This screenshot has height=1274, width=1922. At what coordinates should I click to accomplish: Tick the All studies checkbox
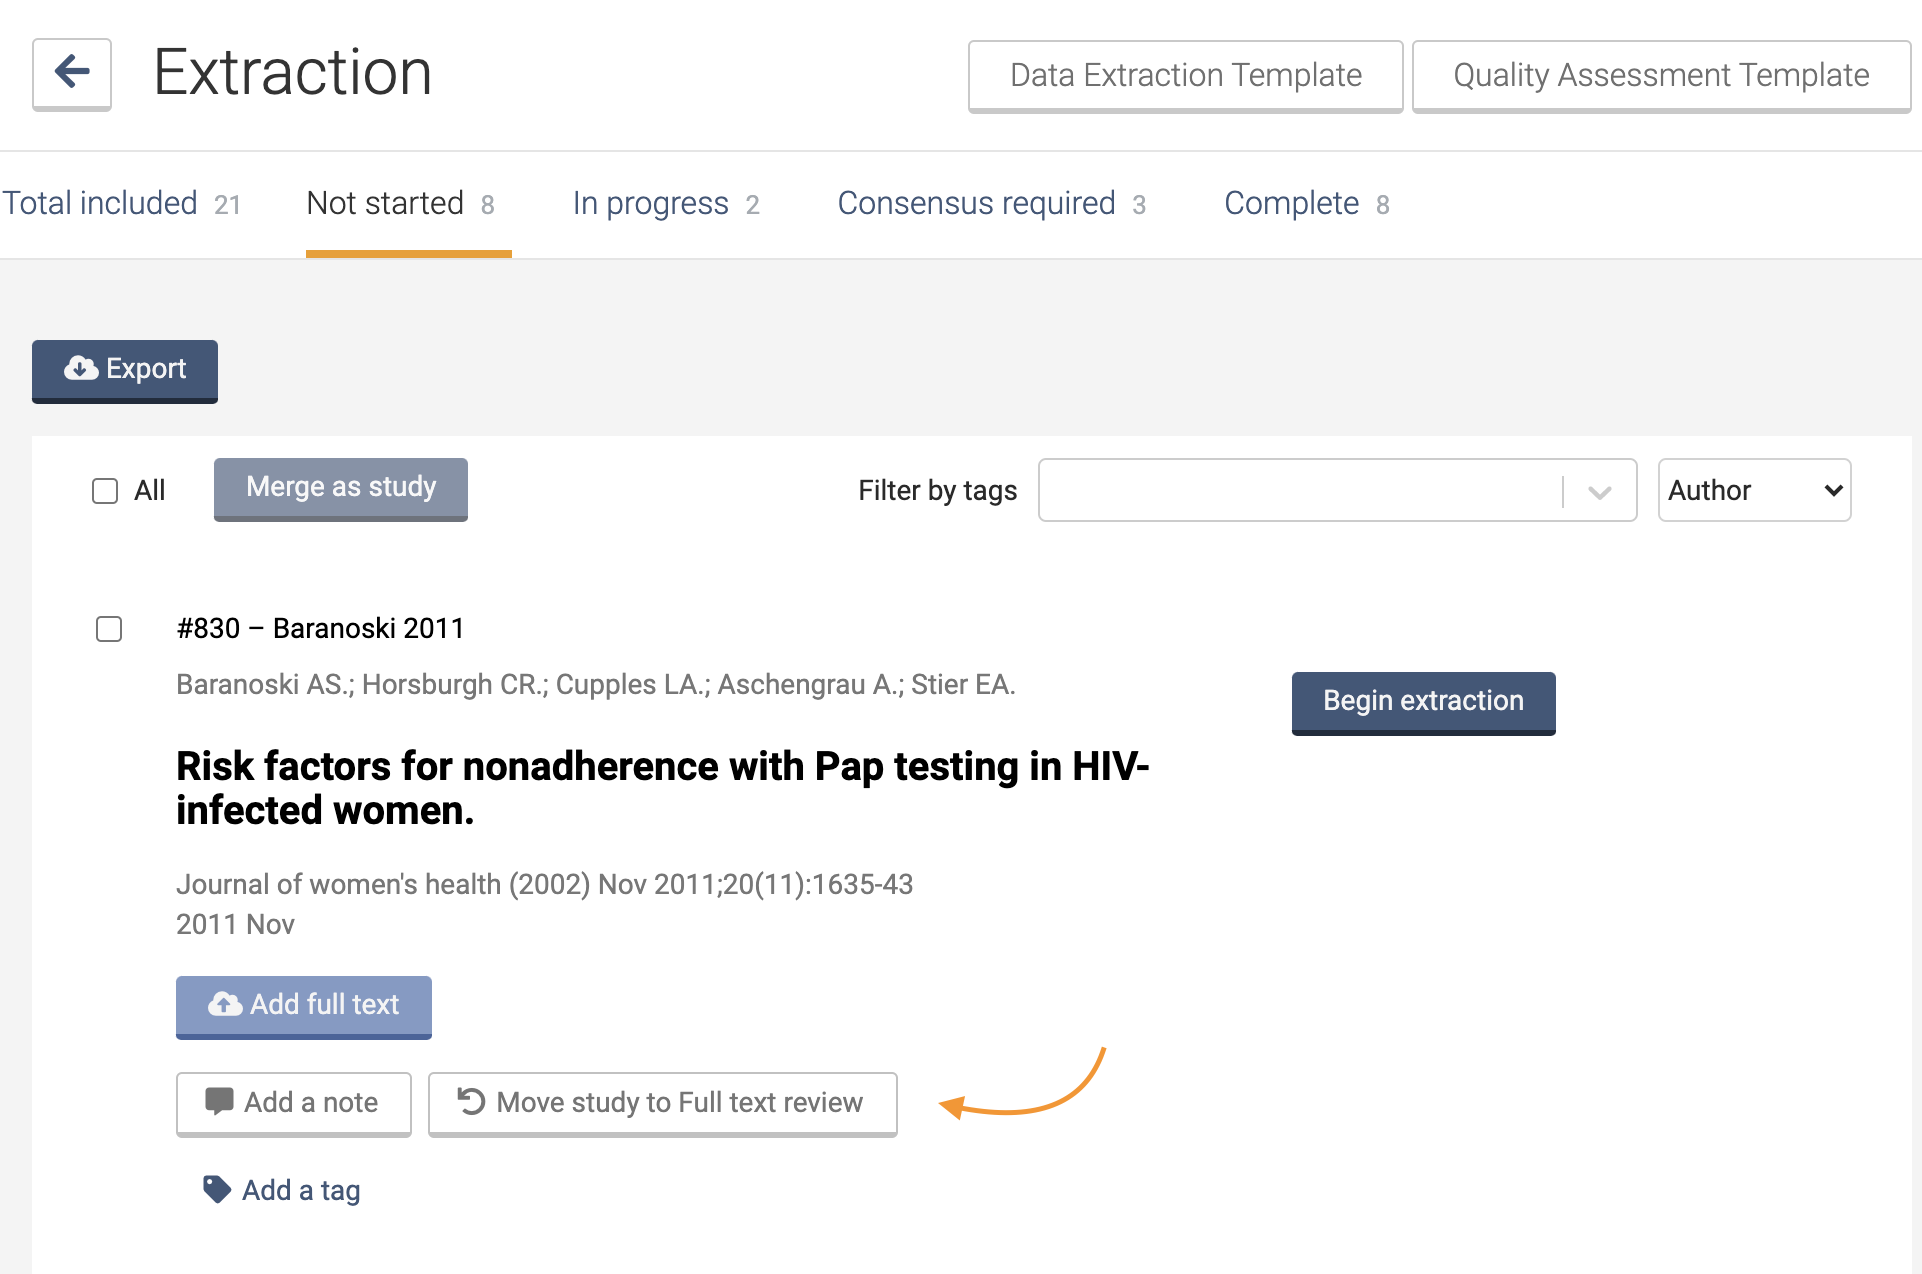click(105, 491)
